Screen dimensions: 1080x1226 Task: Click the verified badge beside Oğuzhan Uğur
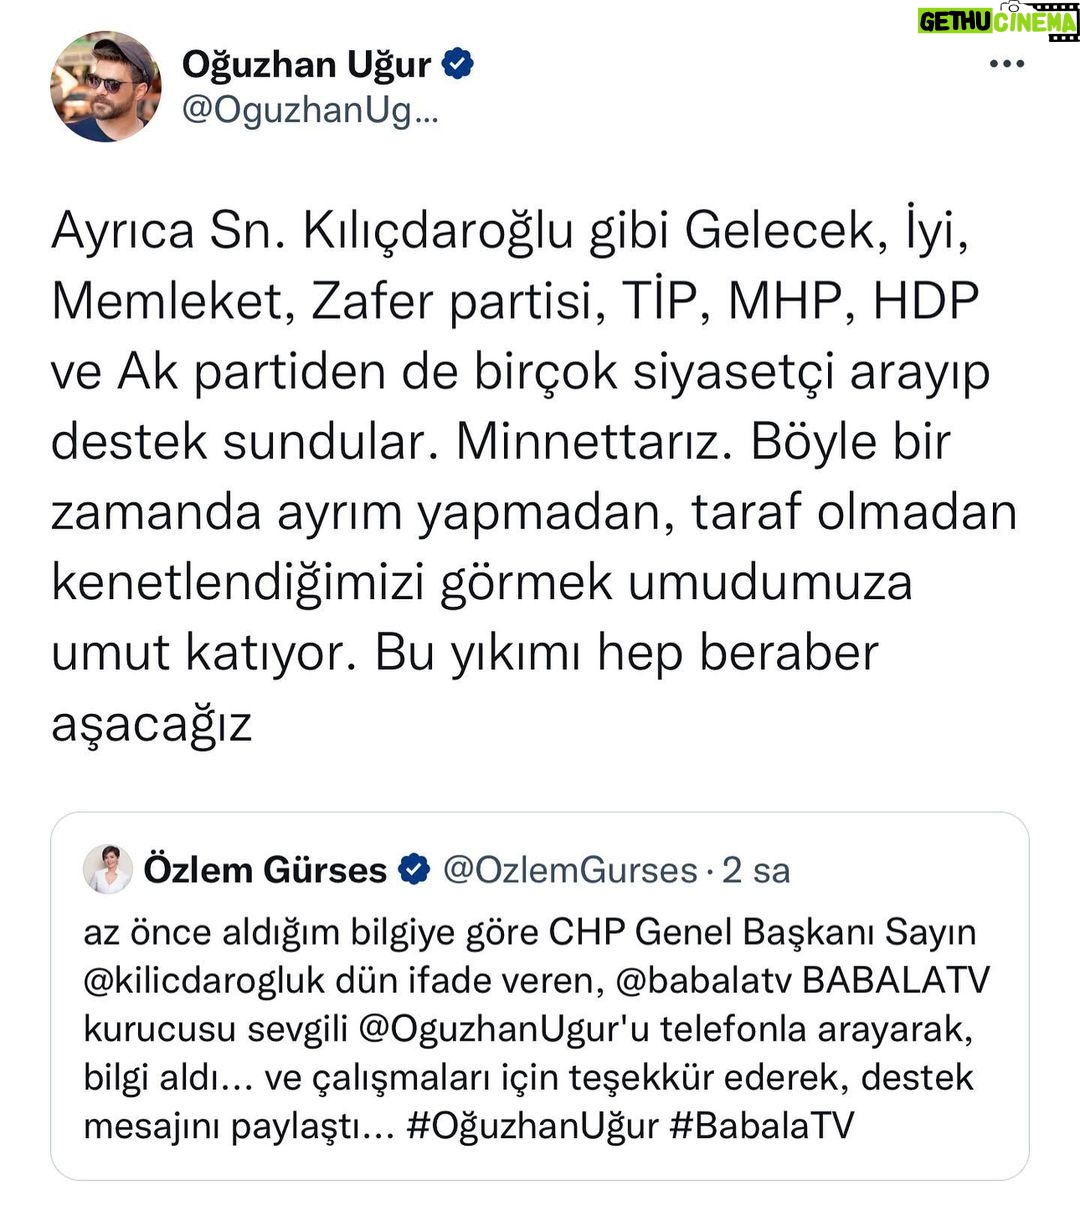tap(457, 65)
